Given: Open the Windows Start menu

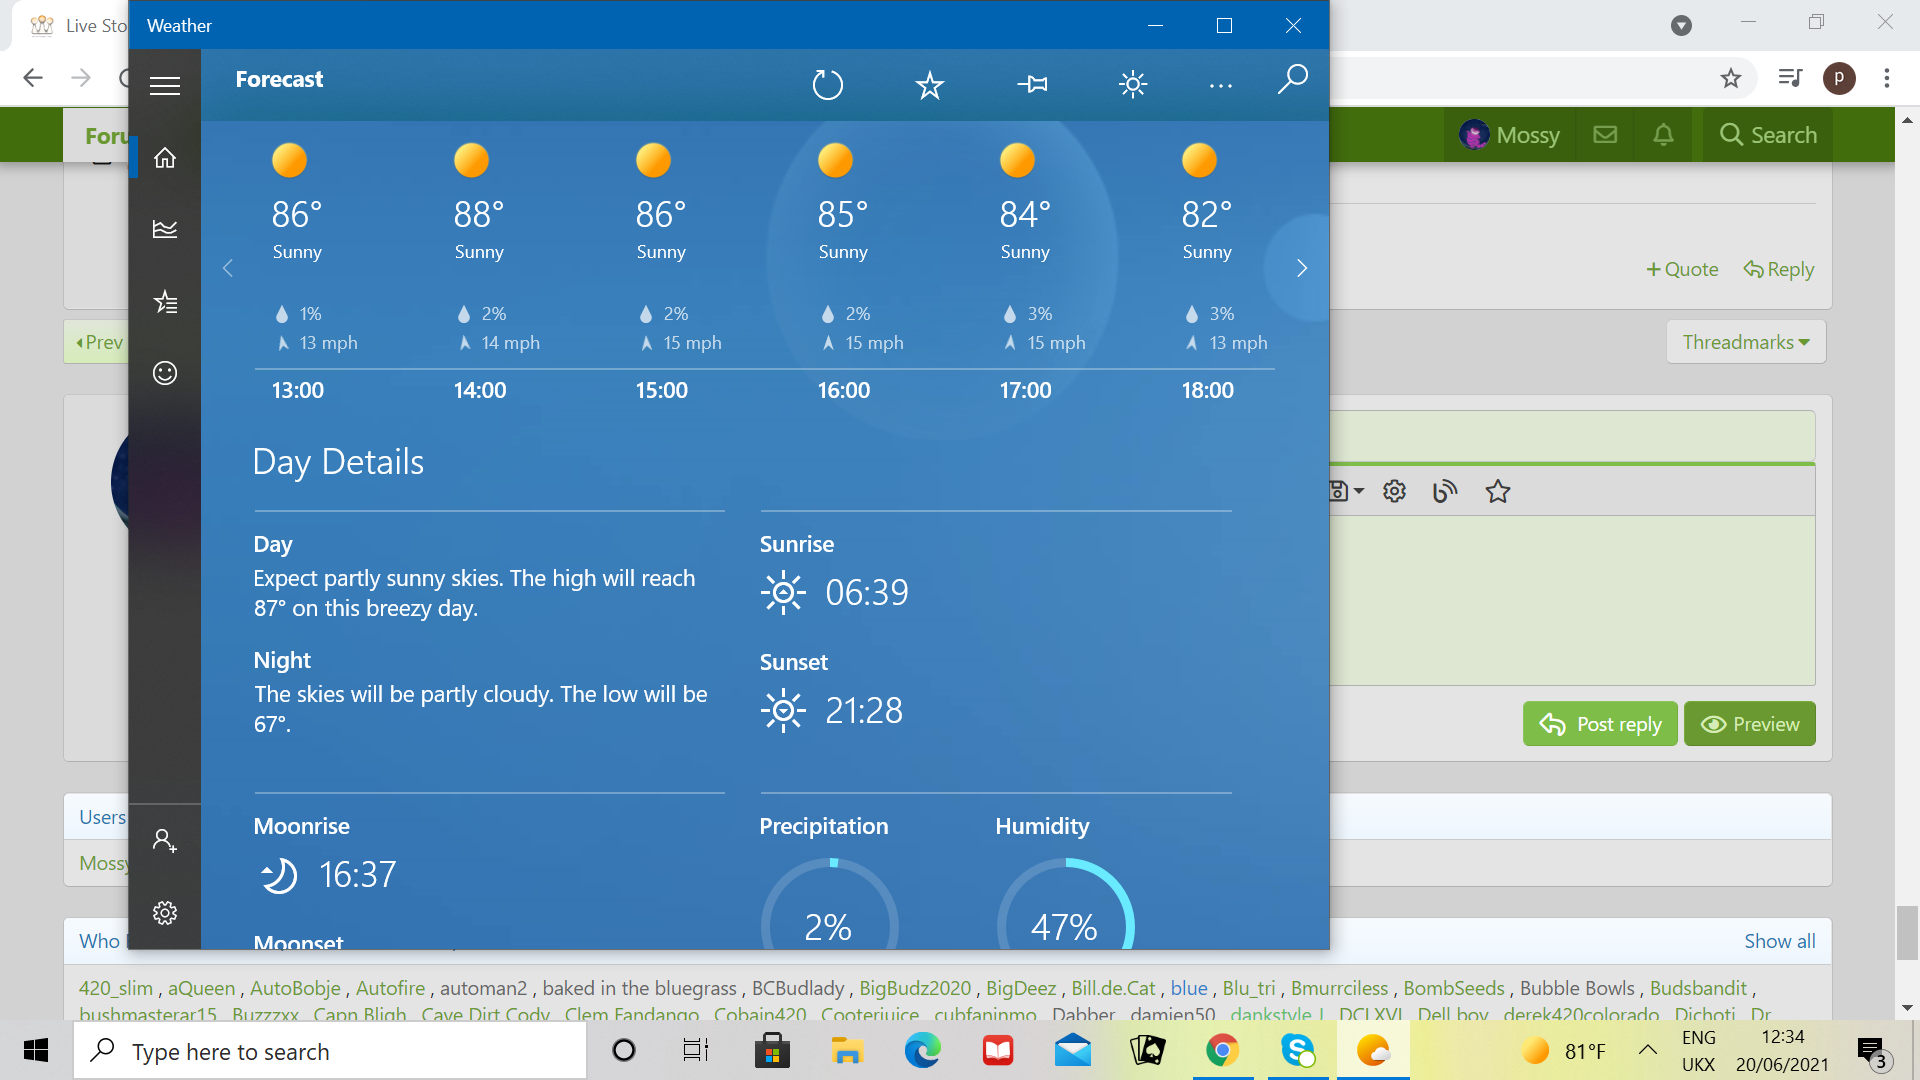Looking at the screenshot, I should click(36, 1051).
